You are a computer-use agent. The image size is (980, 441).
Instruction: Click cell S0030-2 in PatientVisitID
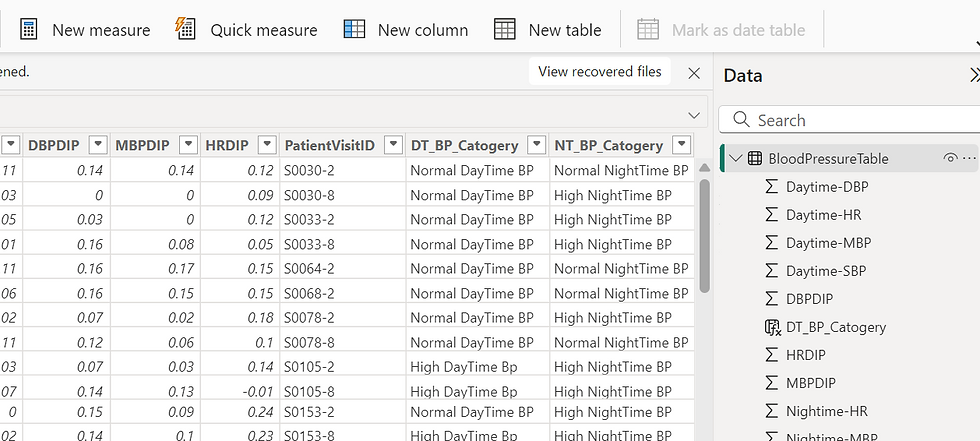click(x=342, y=170)
